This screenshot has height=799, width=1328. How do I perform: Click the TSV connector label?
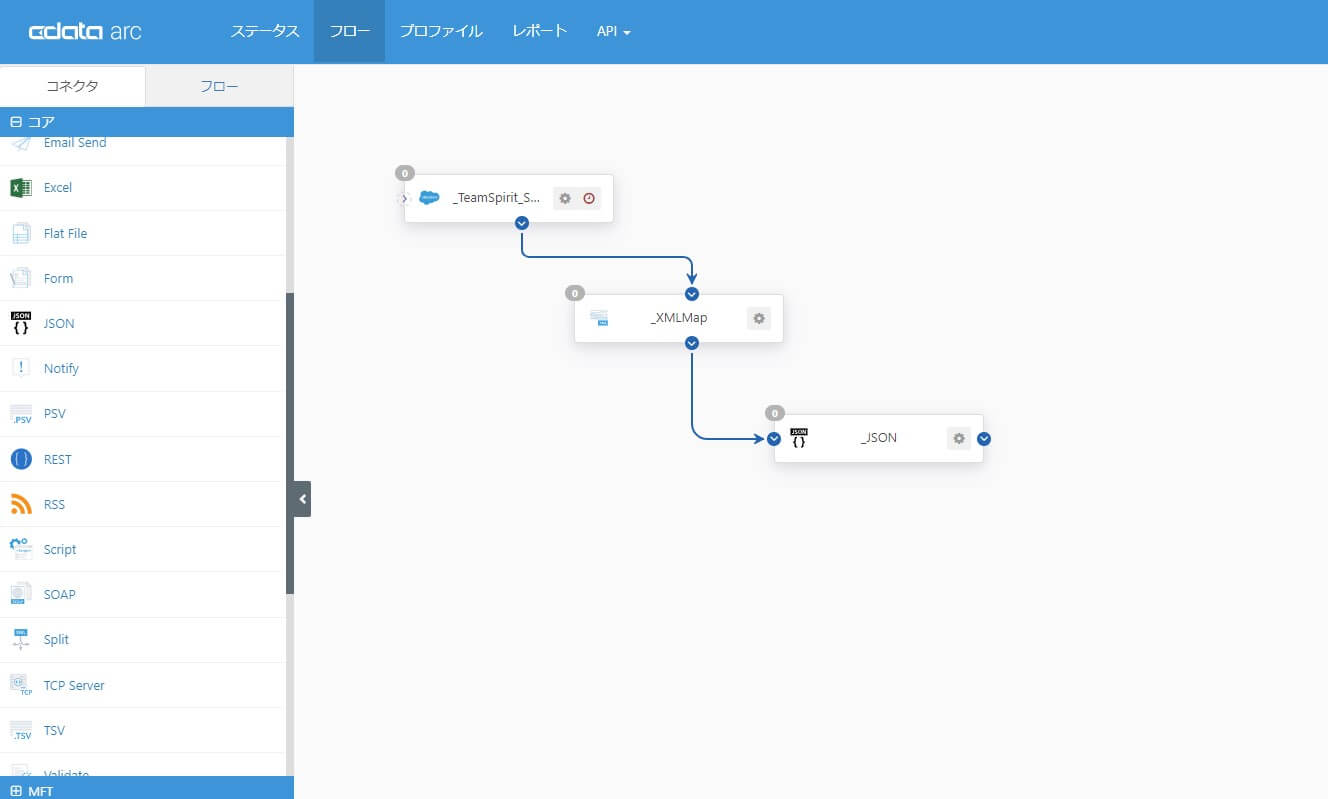(55, 730)
